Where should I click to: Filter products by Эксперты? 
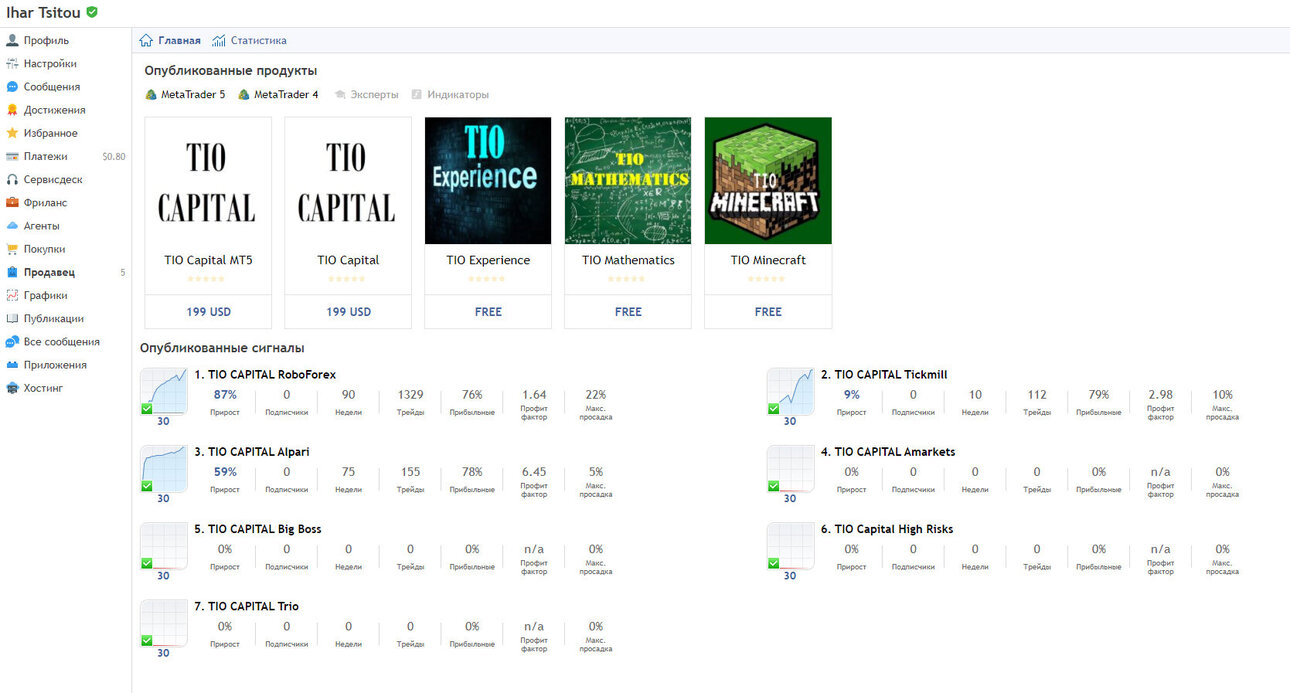coord(374,95)
